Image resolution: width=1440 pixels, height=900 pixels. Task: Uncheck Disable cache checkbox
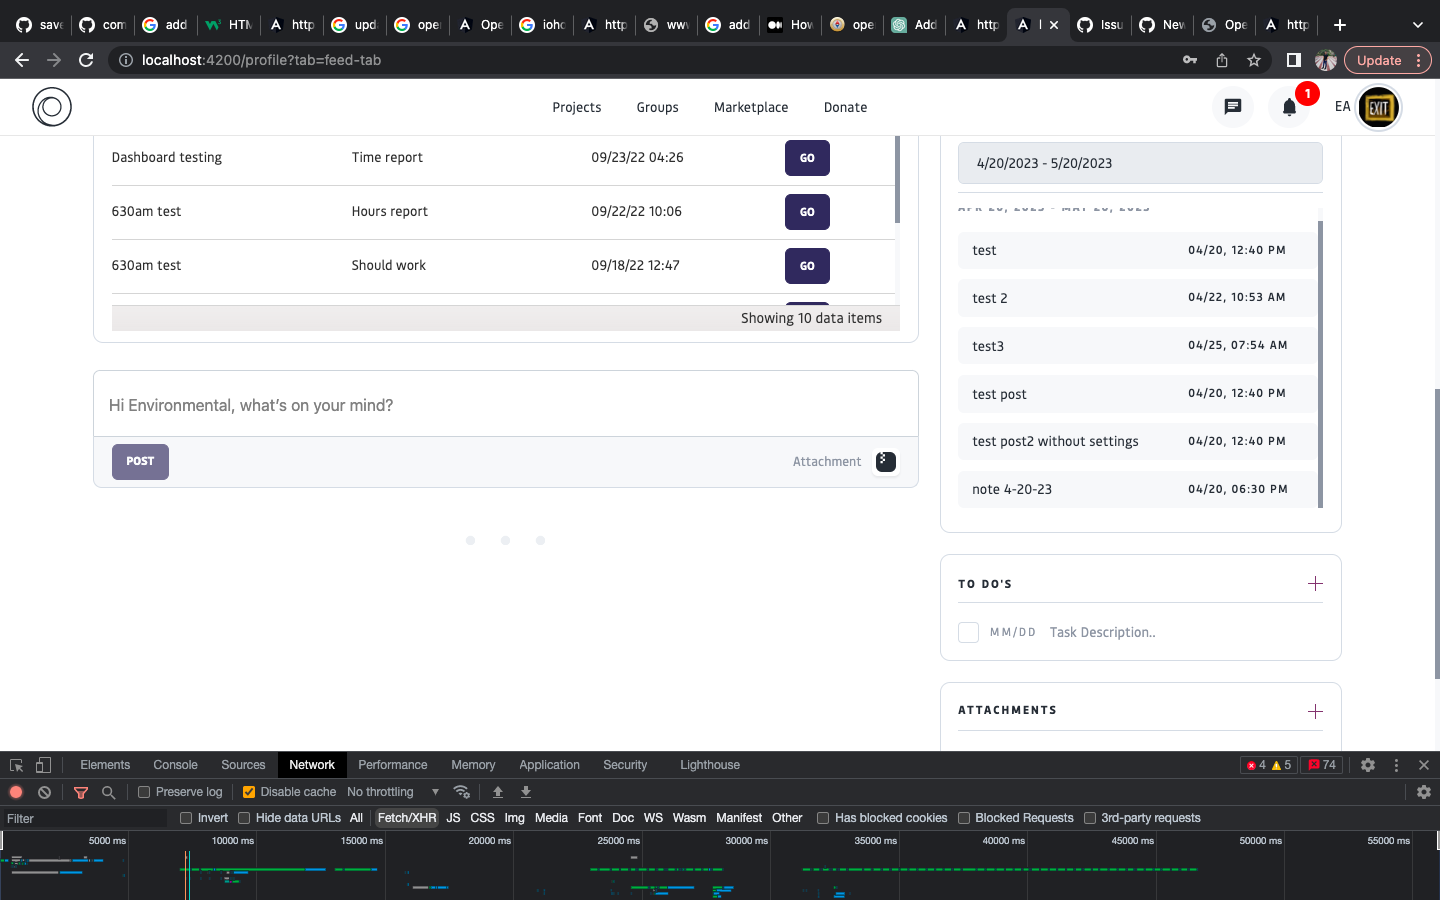[x=249, y=792]
